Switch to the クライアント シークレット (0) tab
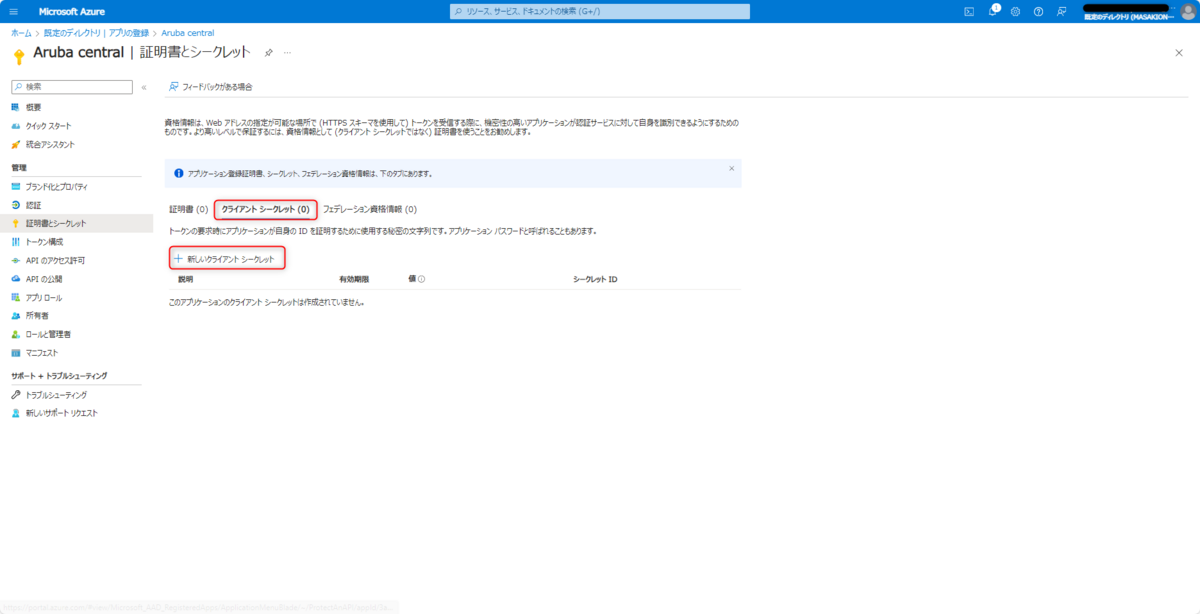The width and height of the screenshot is (1200, 614). point(265,210)
